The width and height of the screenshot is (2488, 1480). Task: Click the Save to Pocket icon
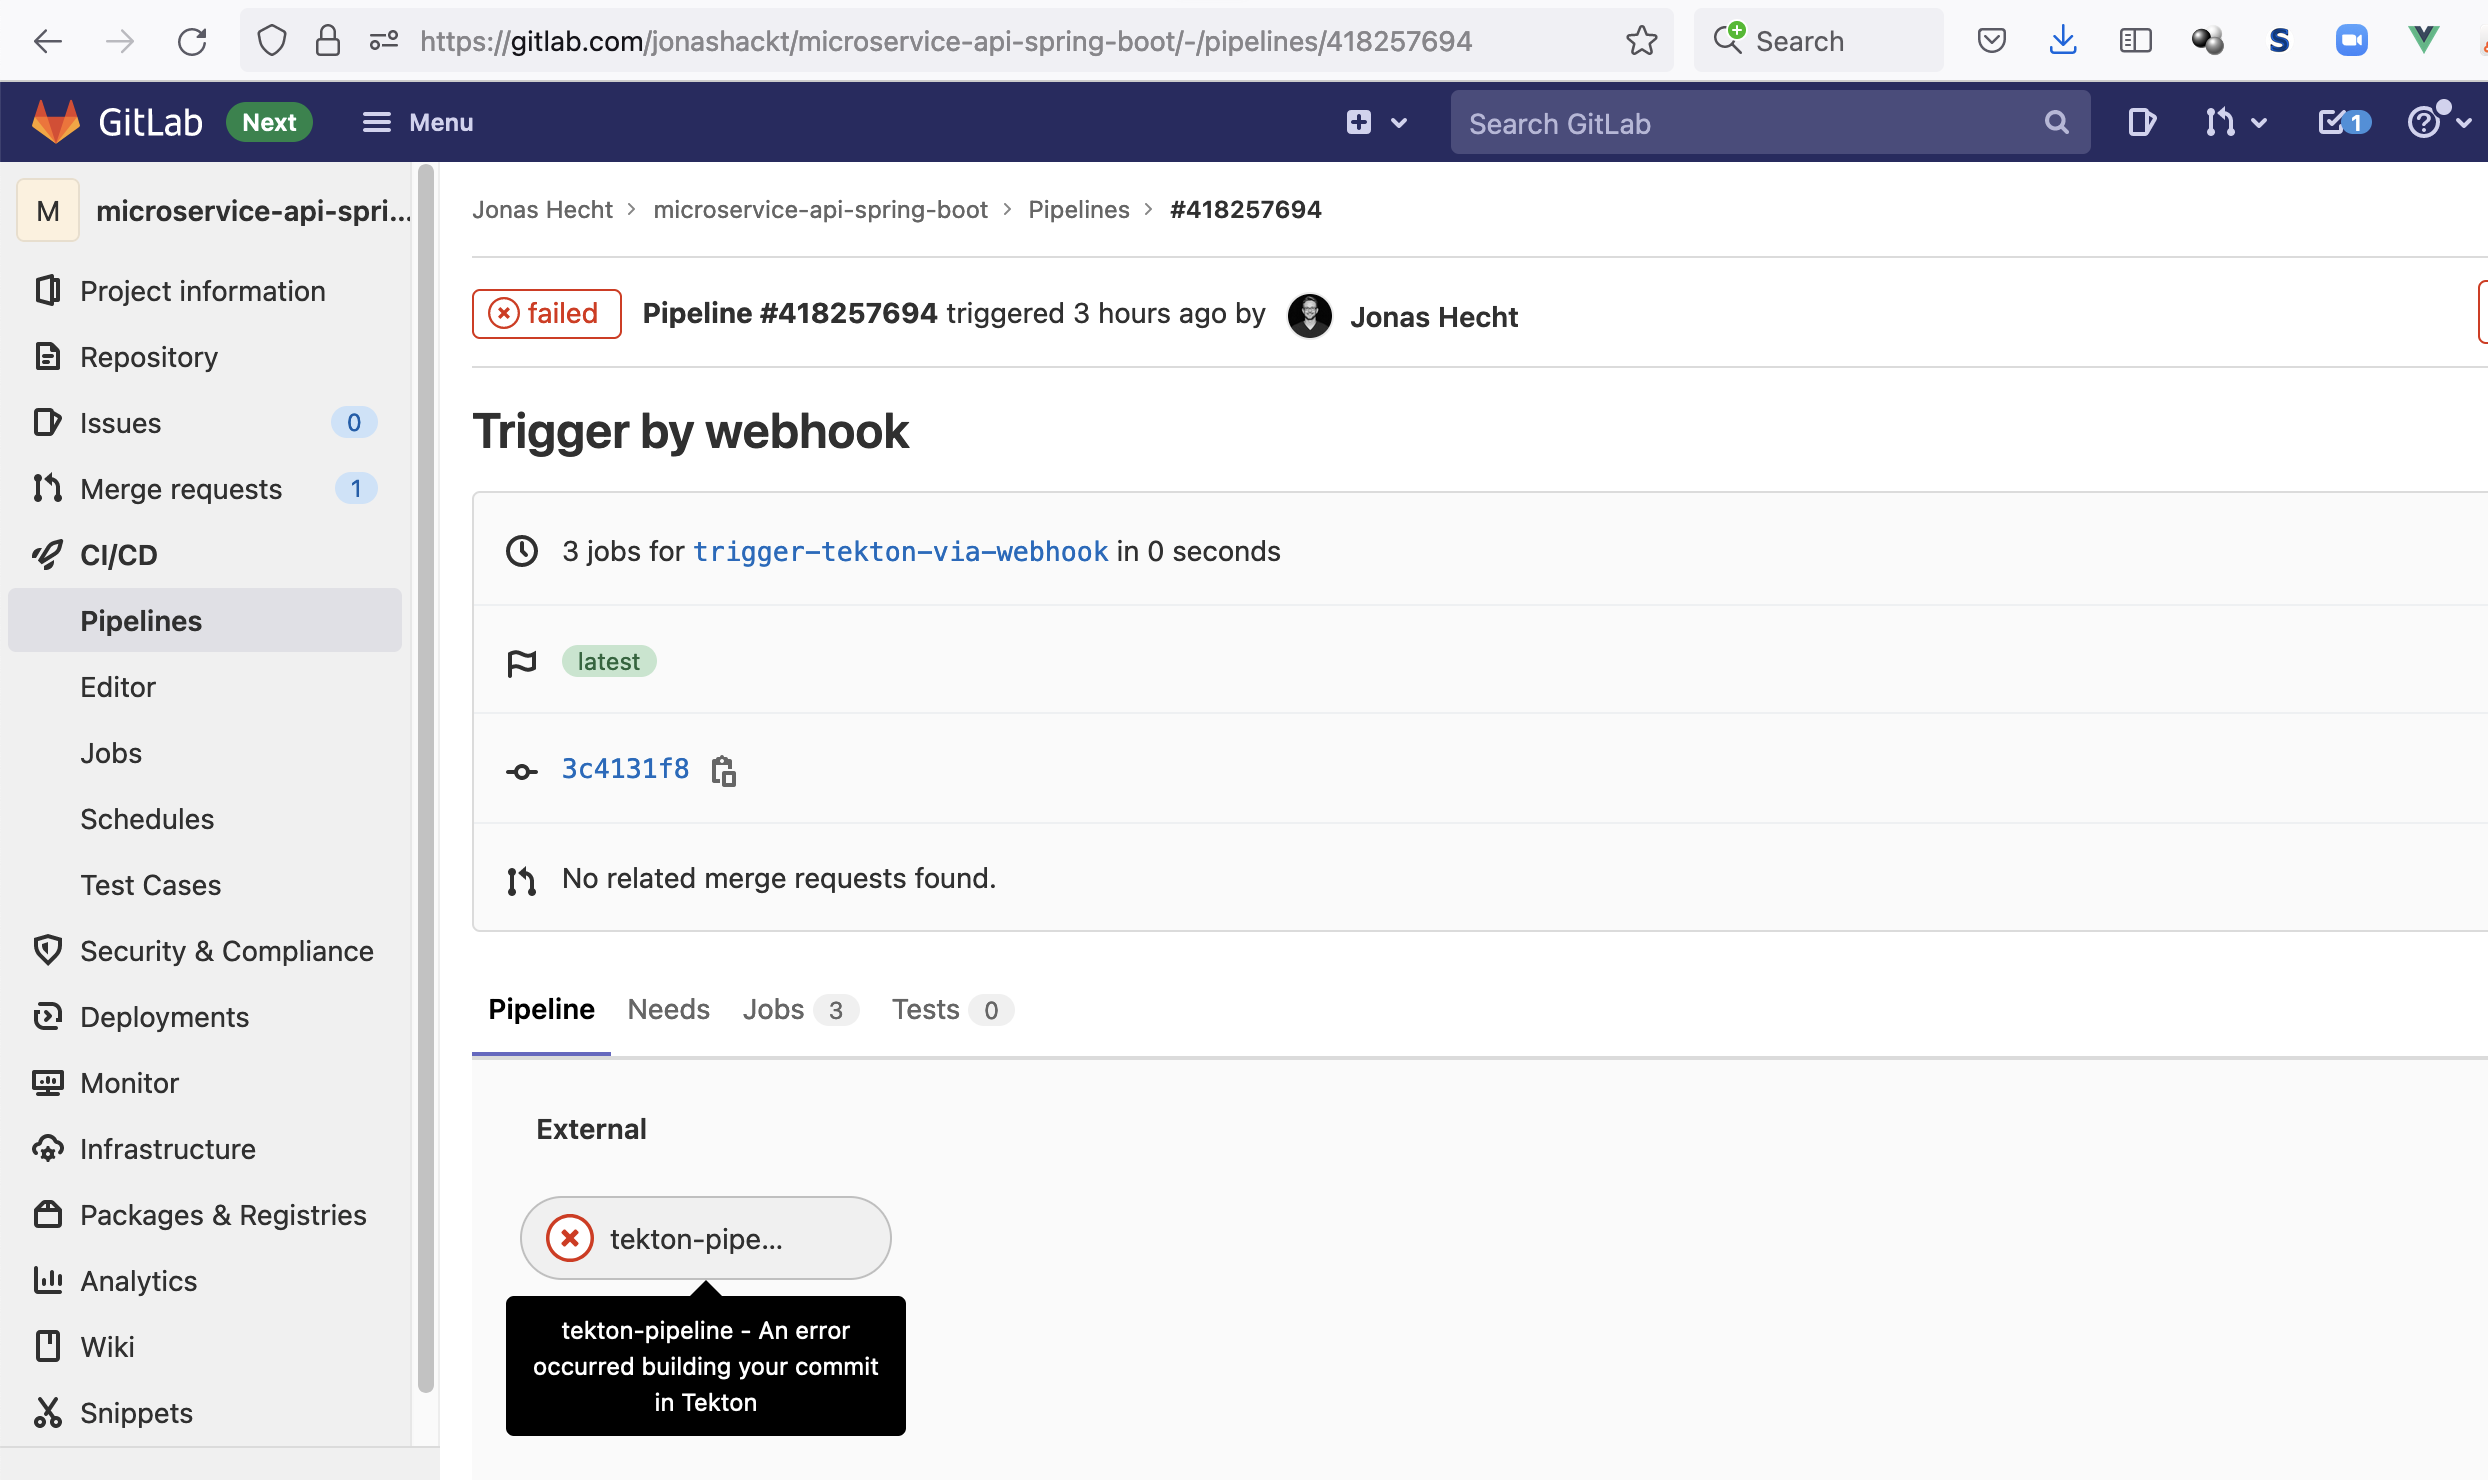[x=1991, y=41]
